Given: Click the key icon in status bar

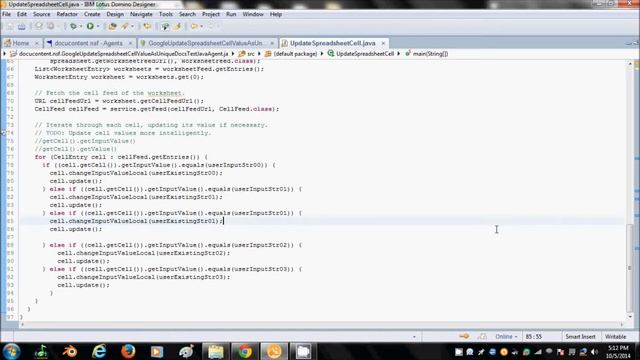Looking at the screenshot, I should (x=464, y=337).
